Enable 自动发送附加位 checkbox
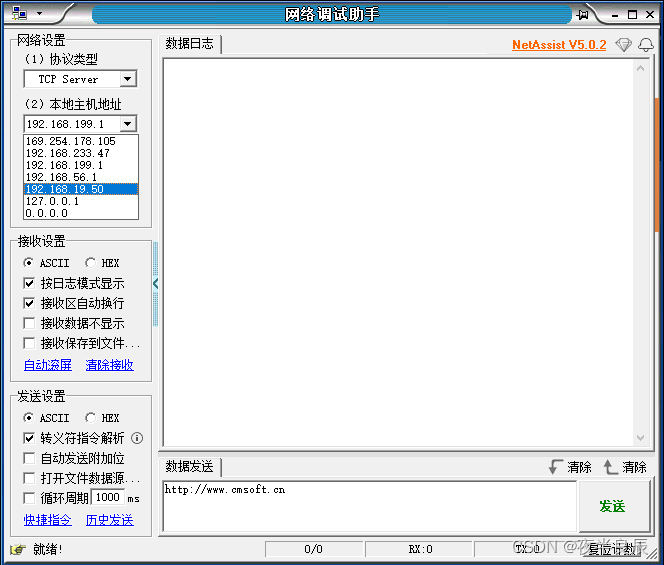 pyautogui.click(x=29, y=458)
